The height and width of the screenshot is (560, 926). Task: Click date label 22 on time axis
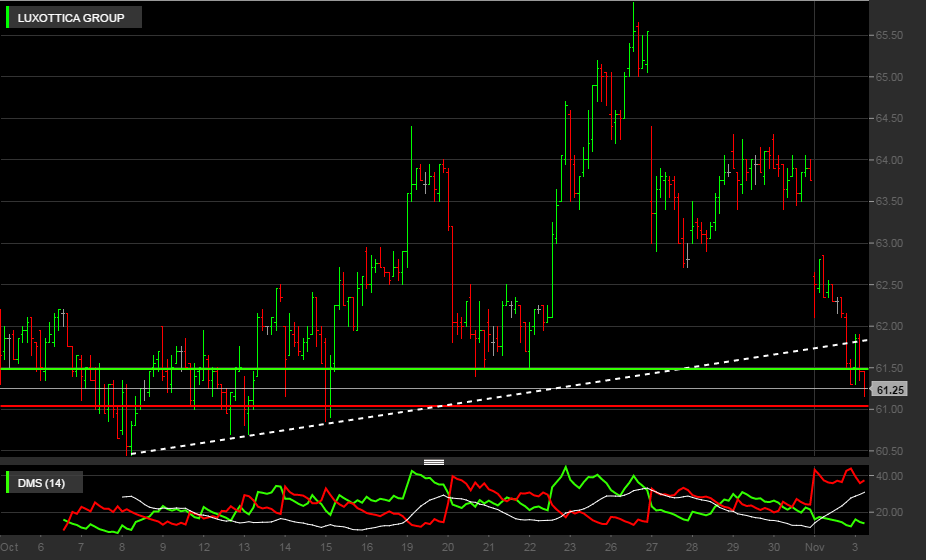pos(529,547)
